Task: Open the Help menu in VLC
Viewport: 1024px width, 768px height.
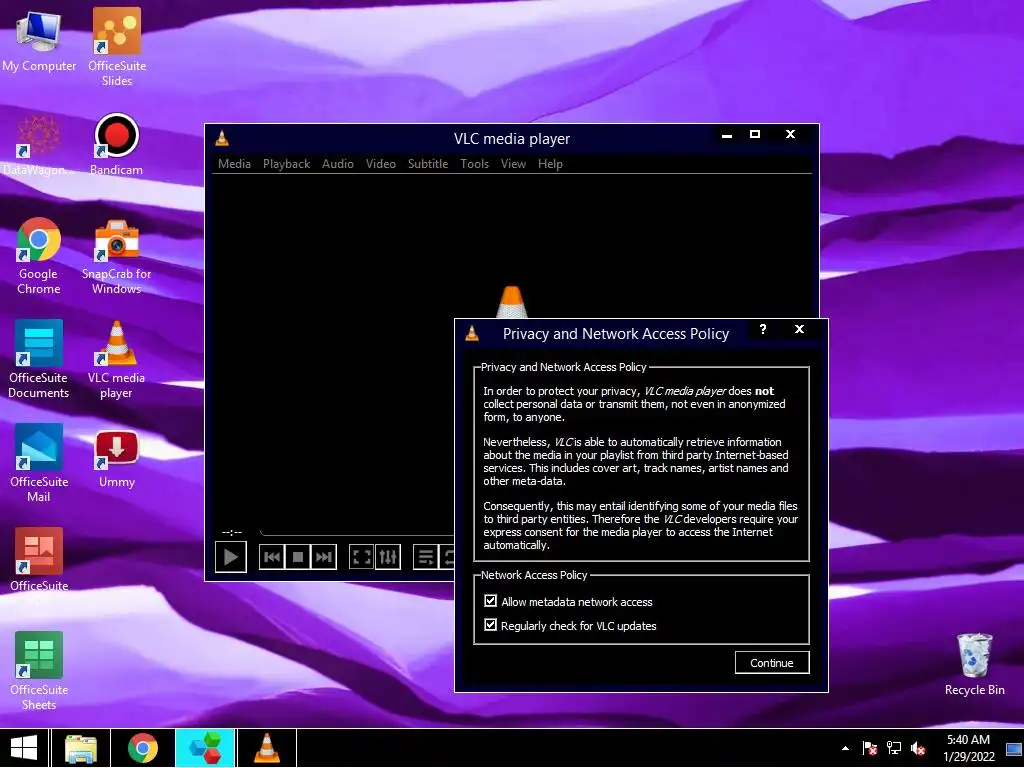Action: tap(550, 164)
